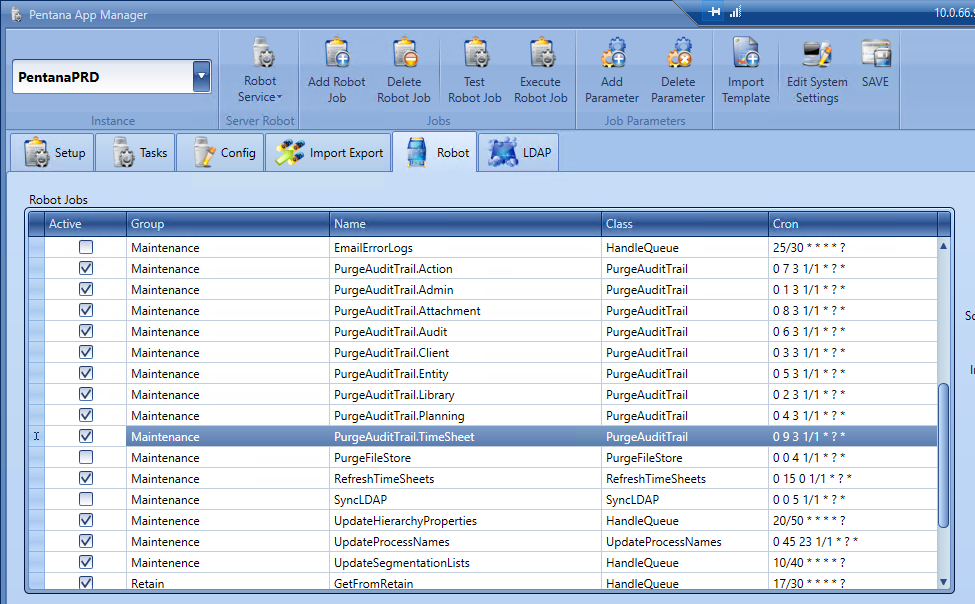Enable the SyncLDAP job checkbox
Screen dimensions: 975x604
coord(86,499)
